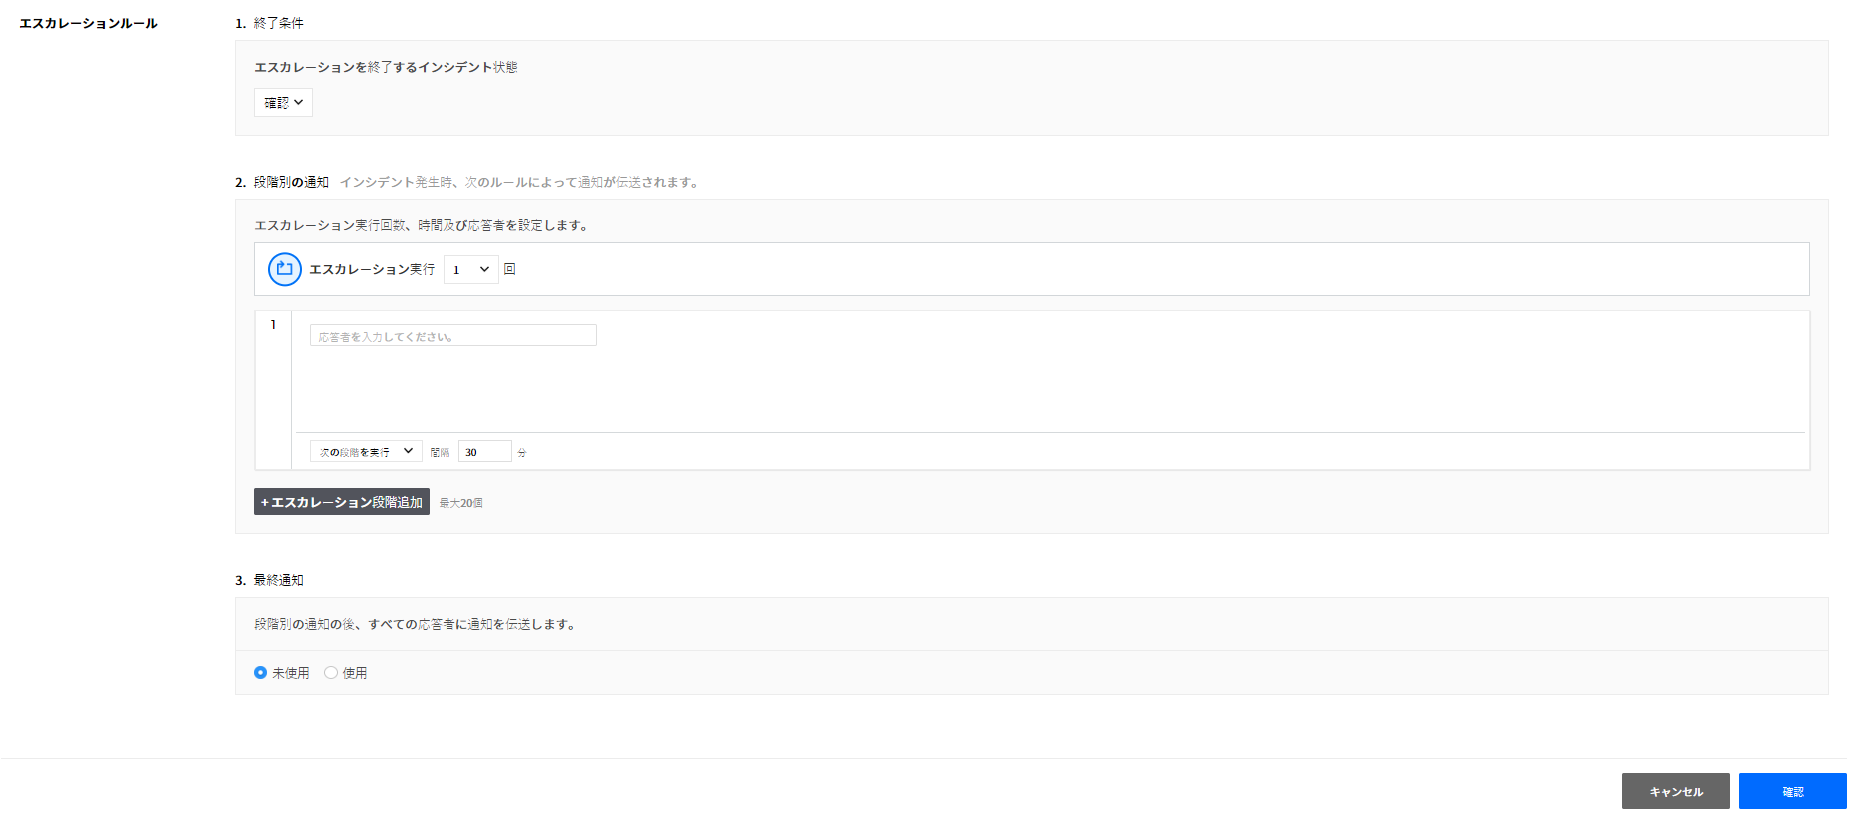Click the 2. 段階別の通知 heading
Image resolution: width=1873 pixels, height=820 pixels.
pyautogui.click(x=282, y=182)
